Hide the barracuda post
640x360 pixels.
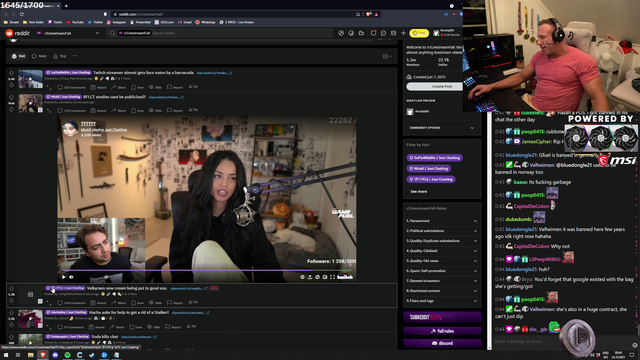pos(156,87)
